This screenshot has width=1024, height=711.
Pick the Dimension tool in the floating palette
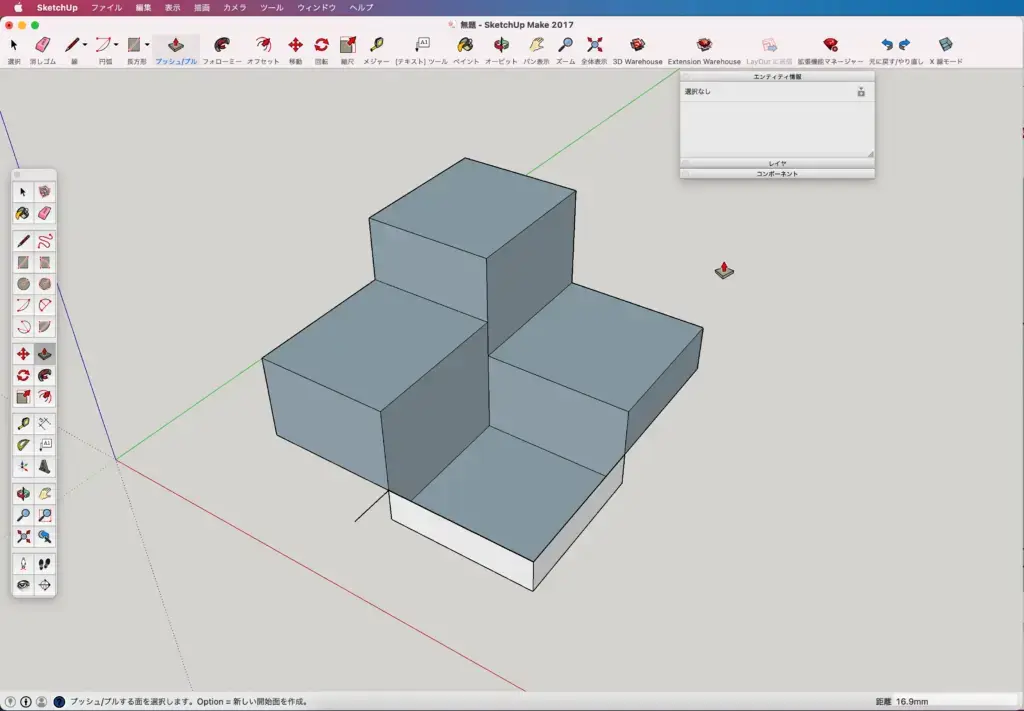point(44,423)
